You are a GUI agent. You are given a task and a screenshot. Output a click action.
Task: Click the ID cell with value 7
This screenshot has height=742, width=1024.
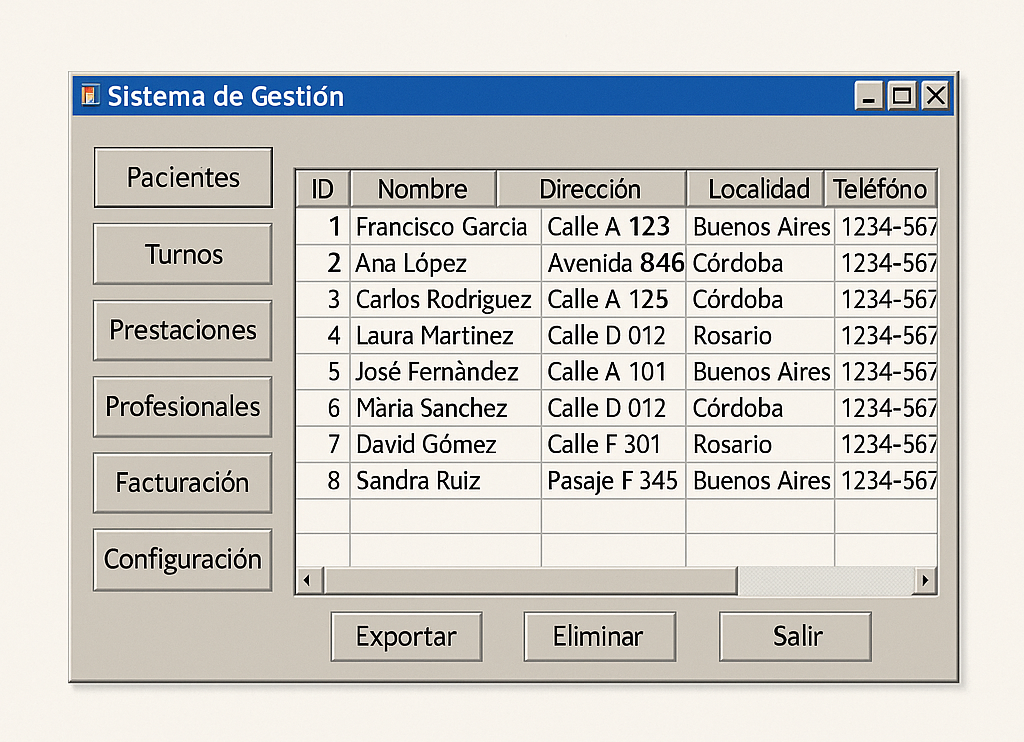click(x=323, y=444)
